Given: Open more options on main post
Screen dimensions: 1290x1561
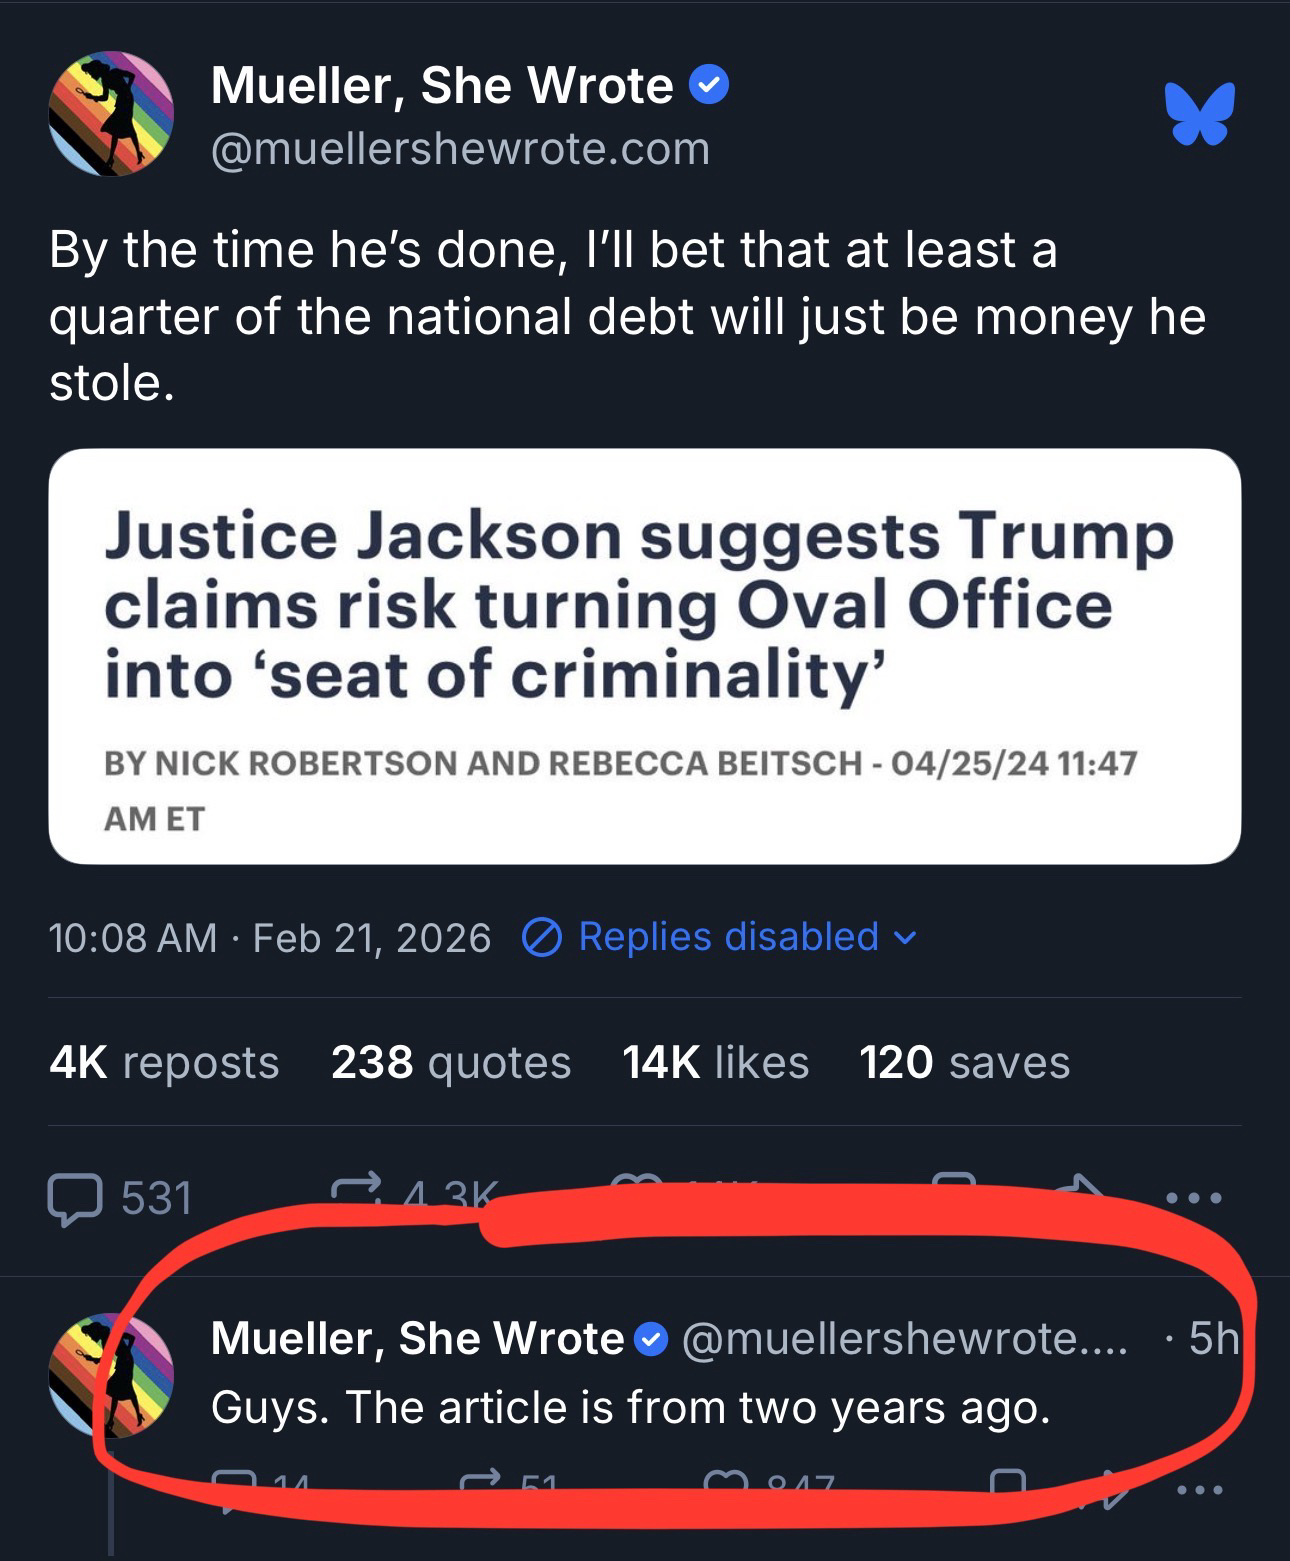Looking at the screenshot, I should 1192,1198.
